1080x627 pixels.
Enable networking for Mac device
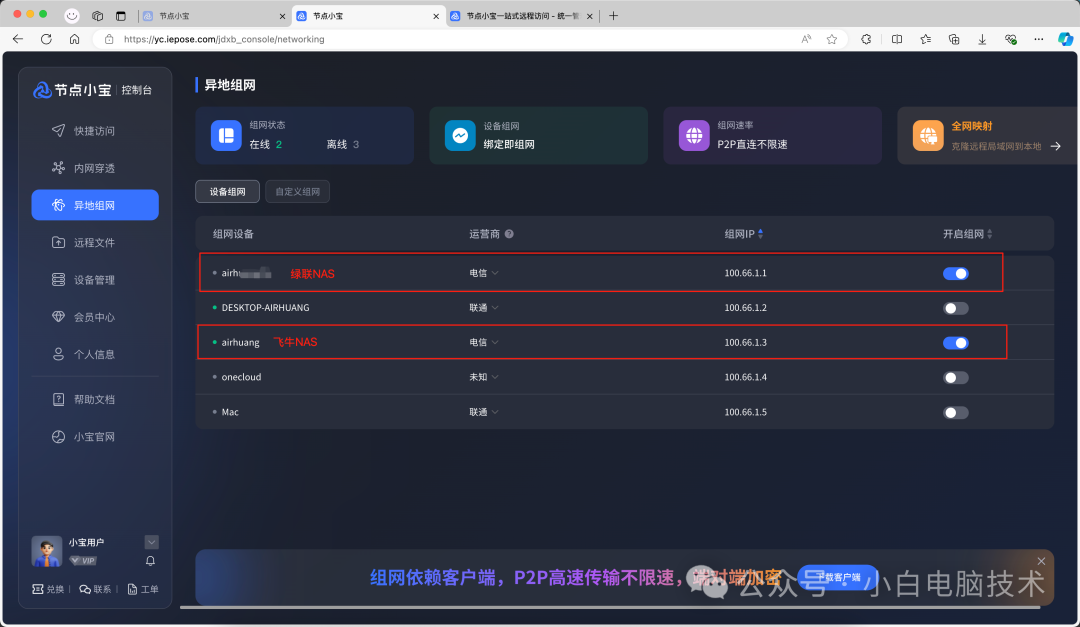pyautogui.click(x=955, y=412)
